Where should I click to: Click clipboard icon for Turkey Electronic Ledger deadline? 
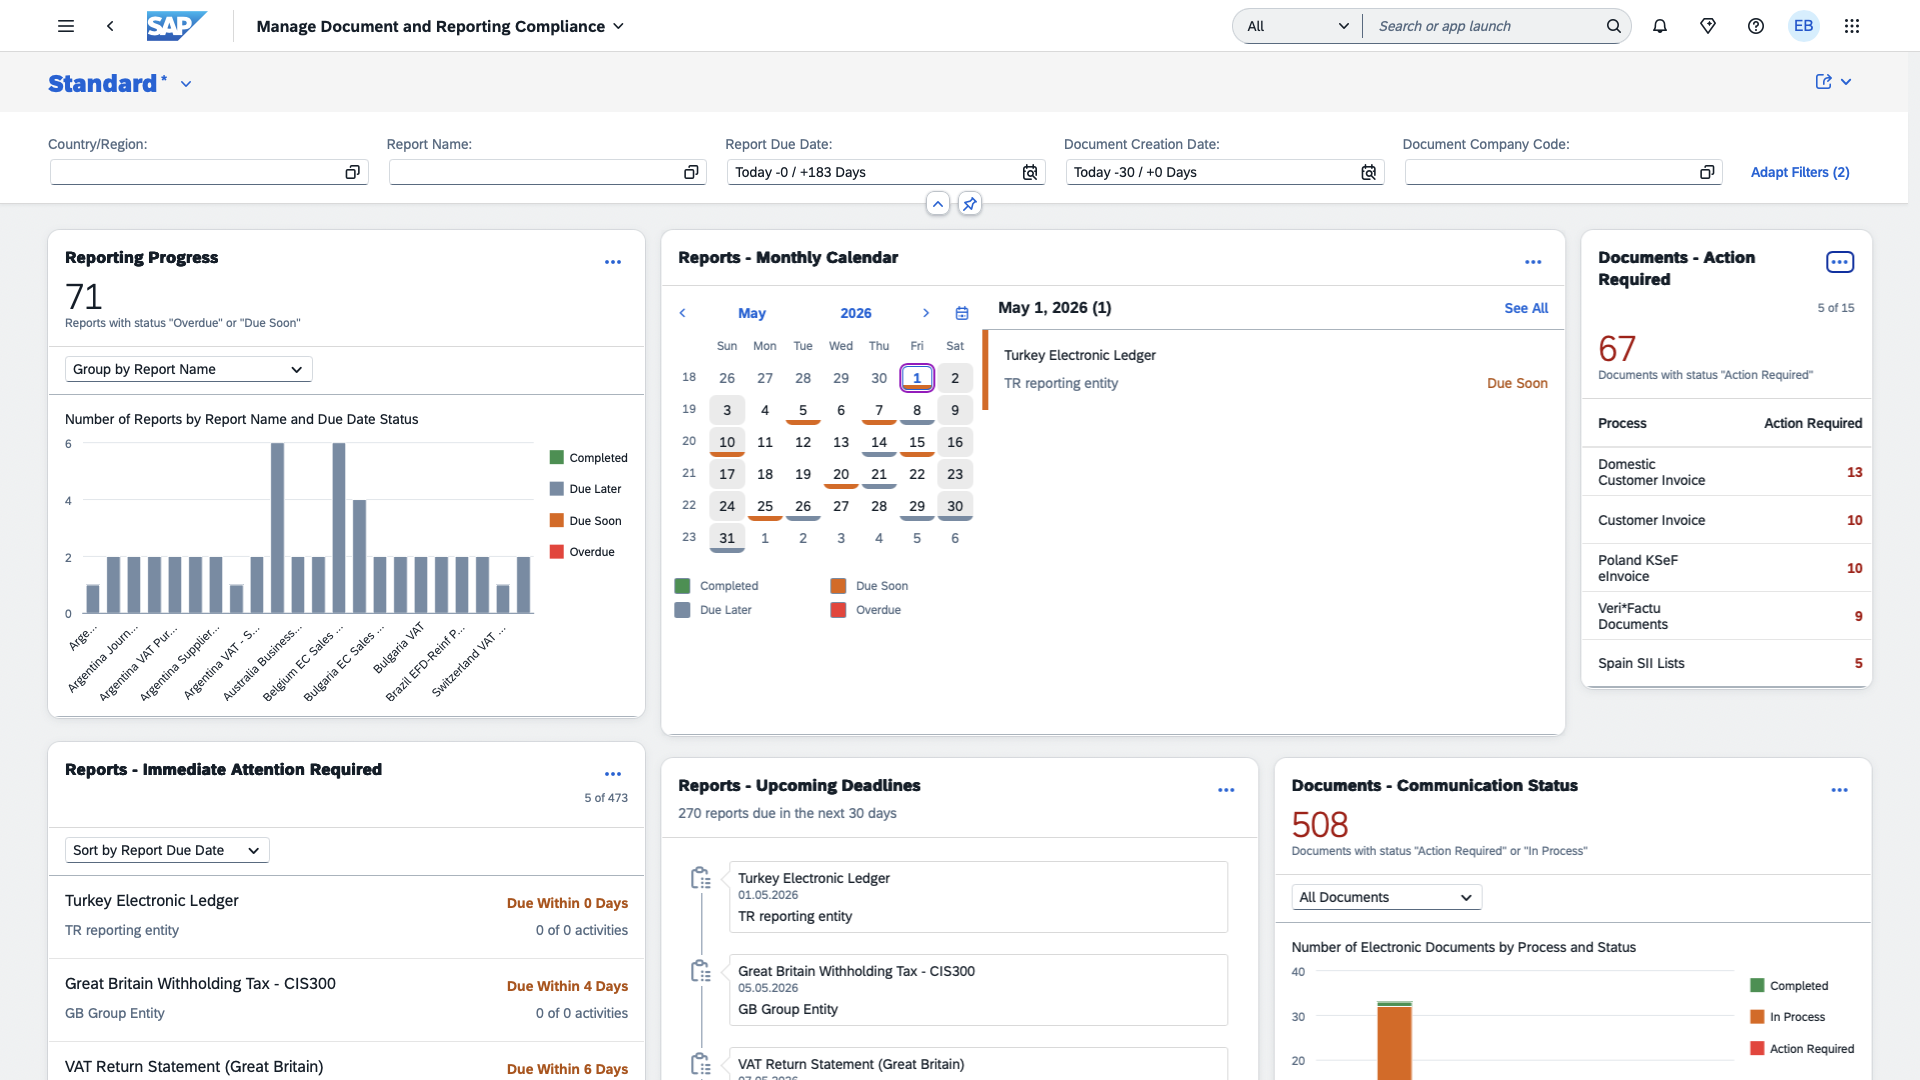coord(701,878)
